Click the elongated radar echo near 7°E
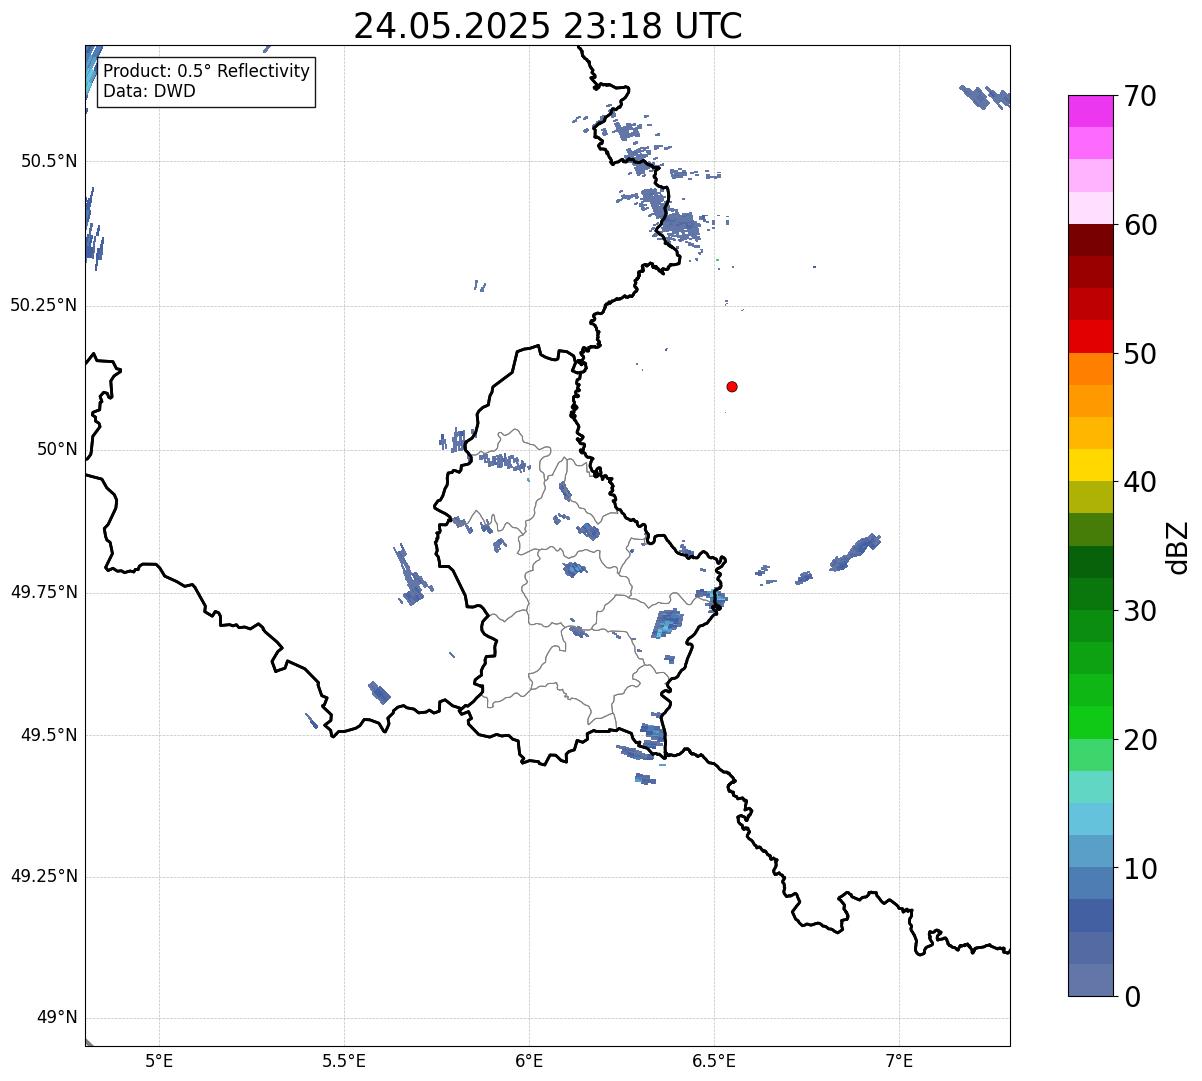Screen dimensions: 1202x1081 [x=855, y=552]
